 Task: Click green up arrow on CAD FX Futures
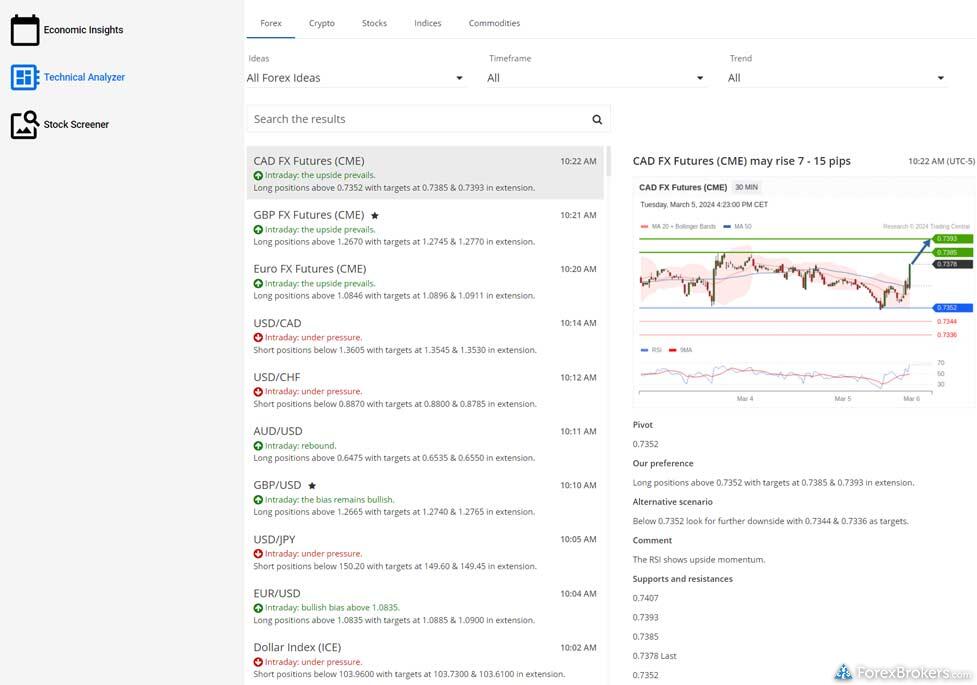coord(258,175)
